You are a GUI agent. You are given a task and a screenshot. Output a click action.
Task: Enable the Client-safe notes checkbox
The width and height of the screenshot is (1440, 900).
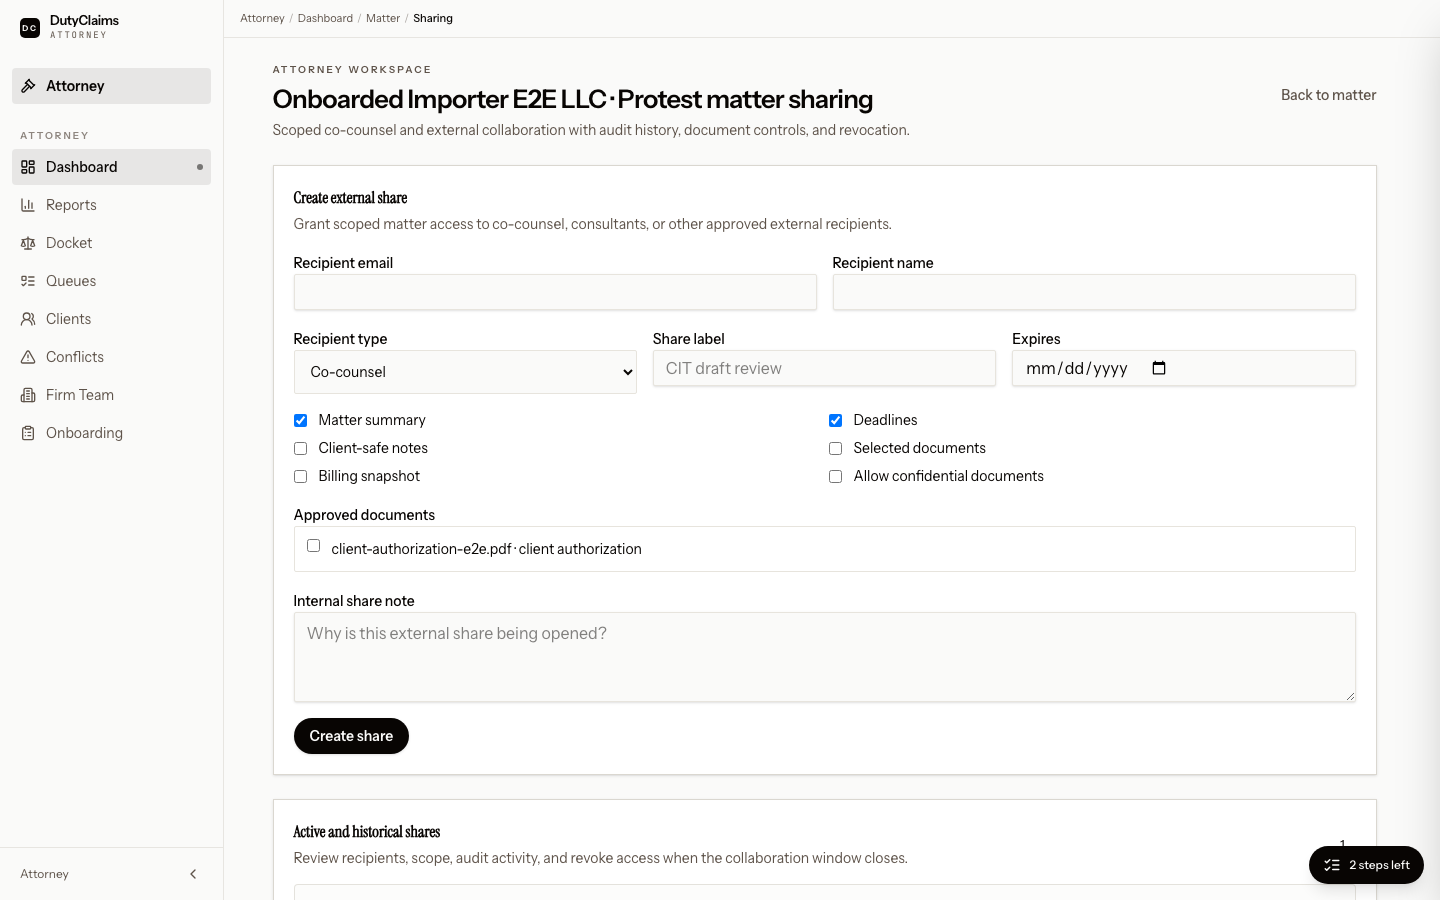pyautogui.click(x=300, y=448)
